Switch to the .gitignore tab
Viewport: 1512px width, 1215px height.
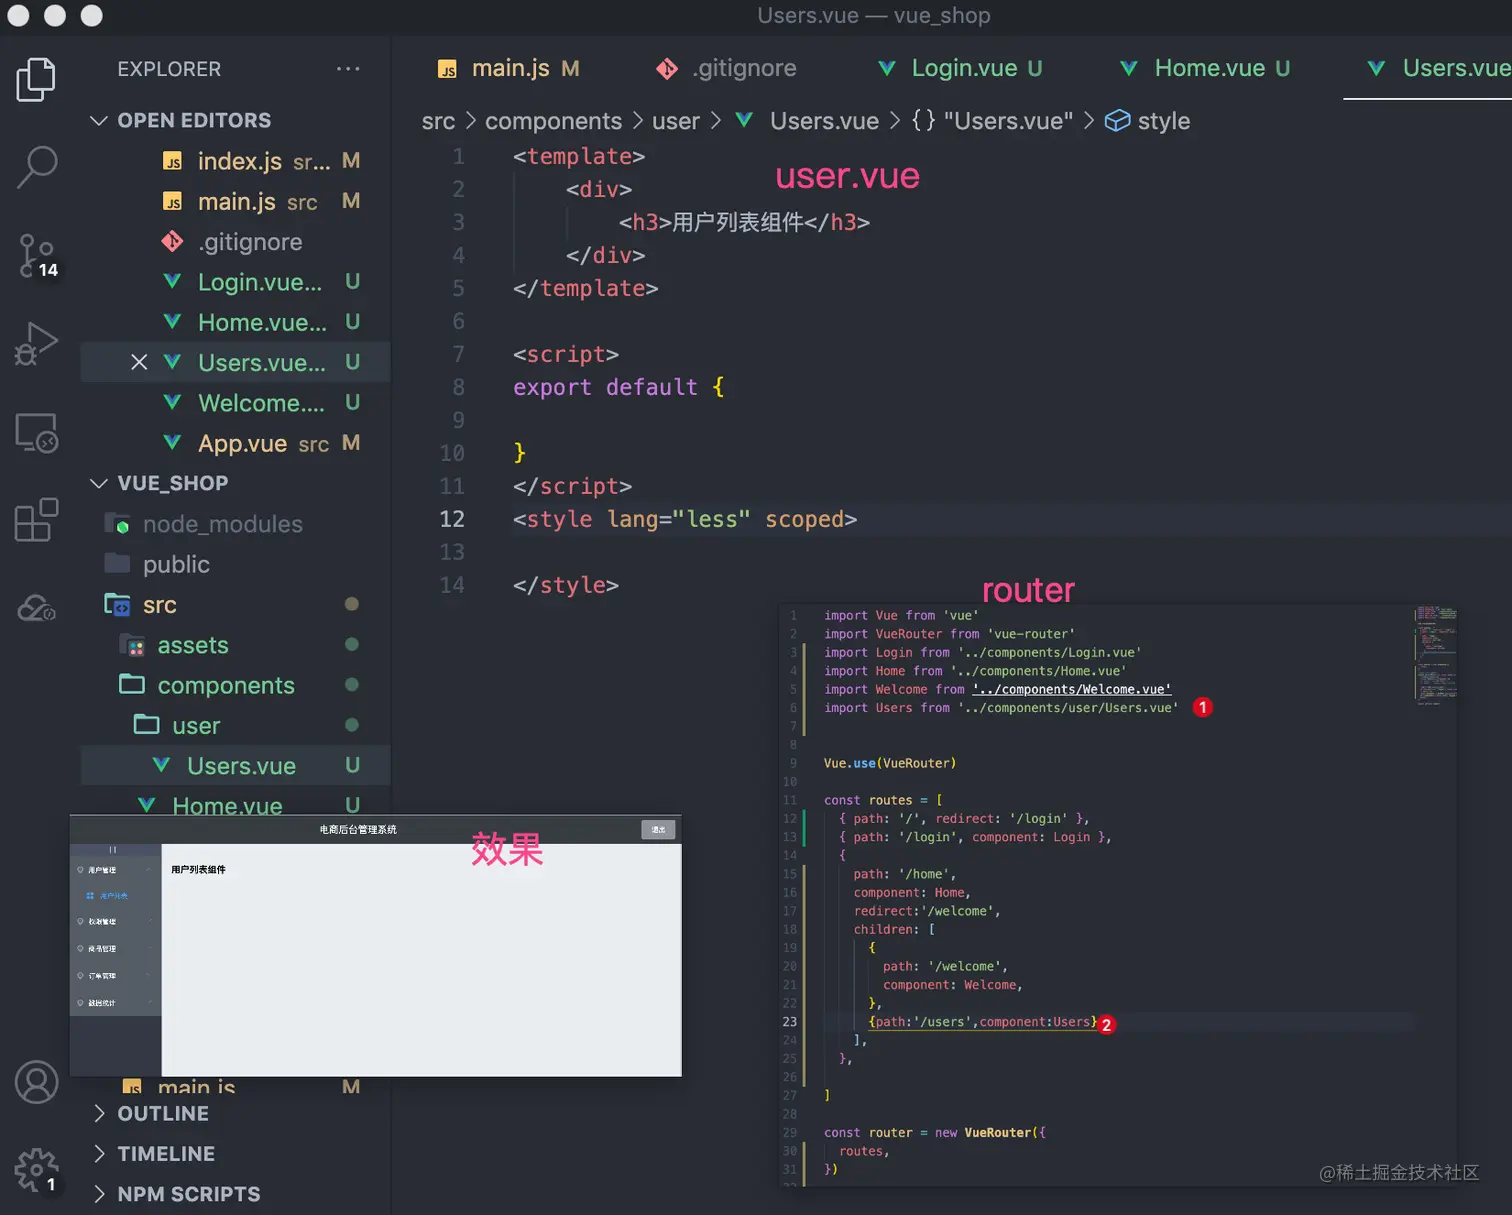tap(727, 68)
